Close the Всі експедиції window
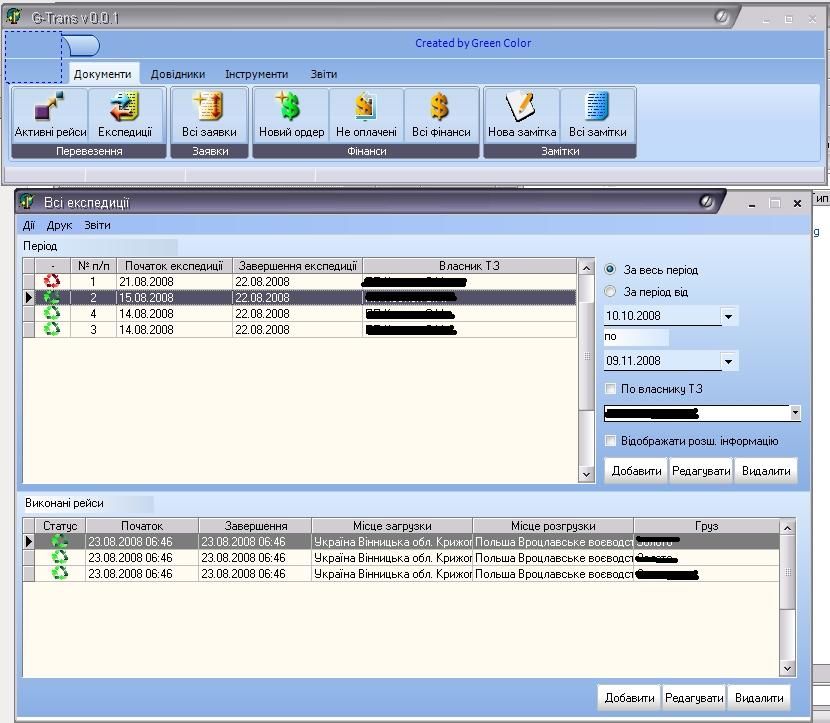The image size is (830, 723). (797, 204)
